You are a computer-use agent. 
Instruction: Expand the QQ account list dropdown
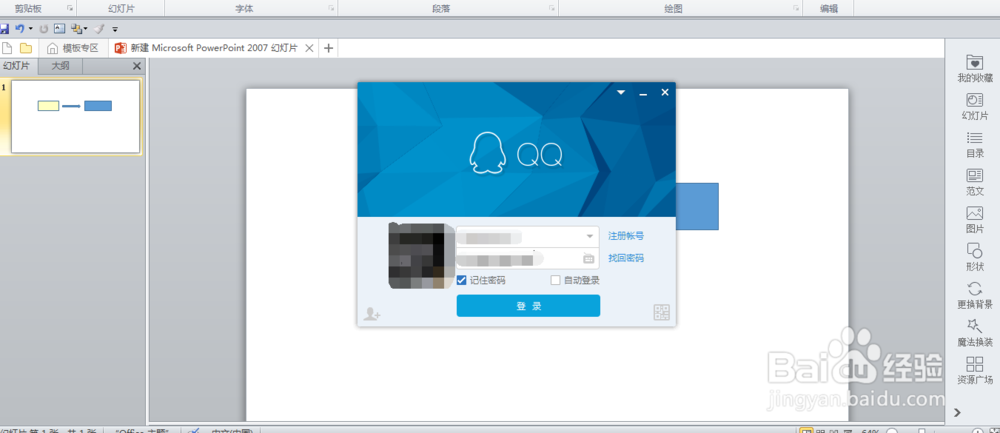click(x=589, y=237)
